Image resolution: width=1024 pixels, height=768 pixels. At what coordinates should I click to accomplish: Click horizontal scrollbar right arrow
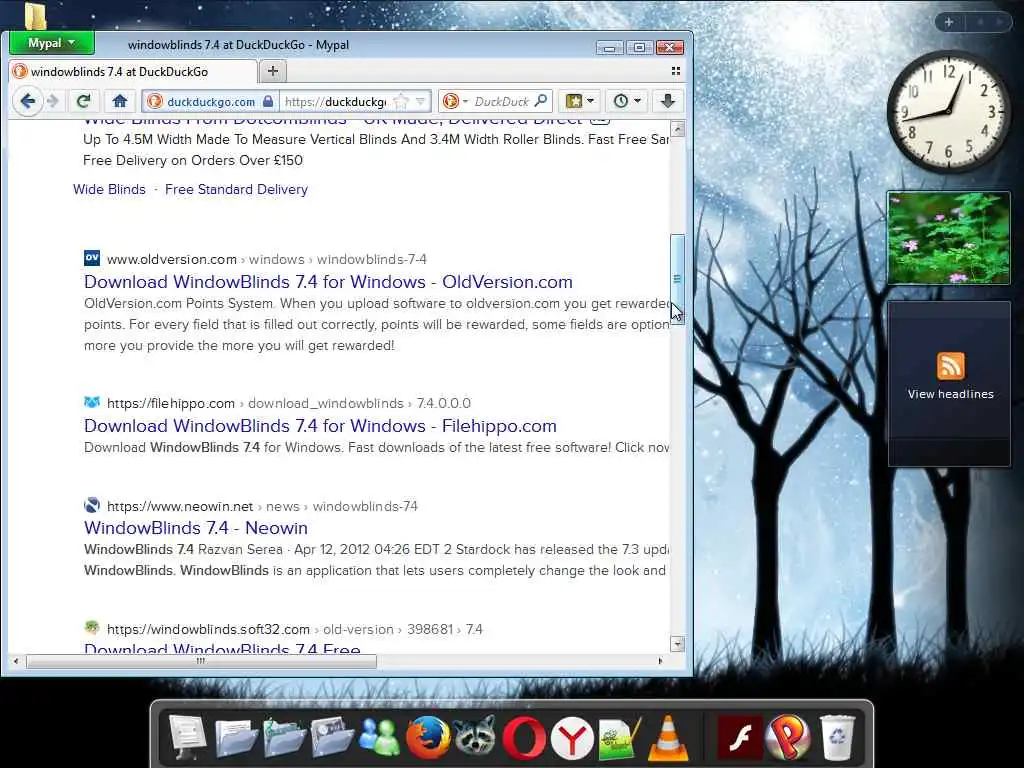click(660, 661)
